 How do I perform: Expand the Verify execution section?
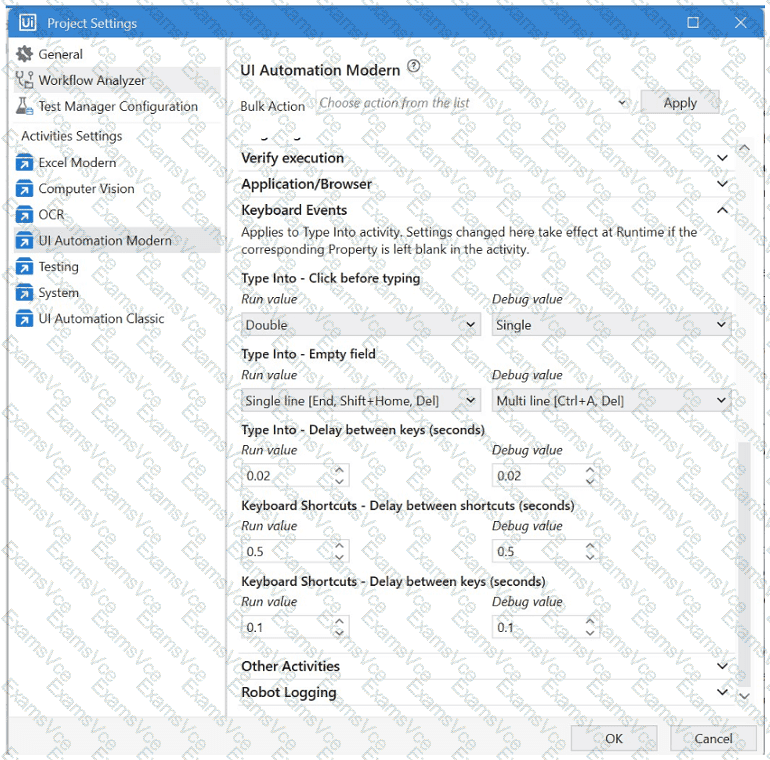488,158
